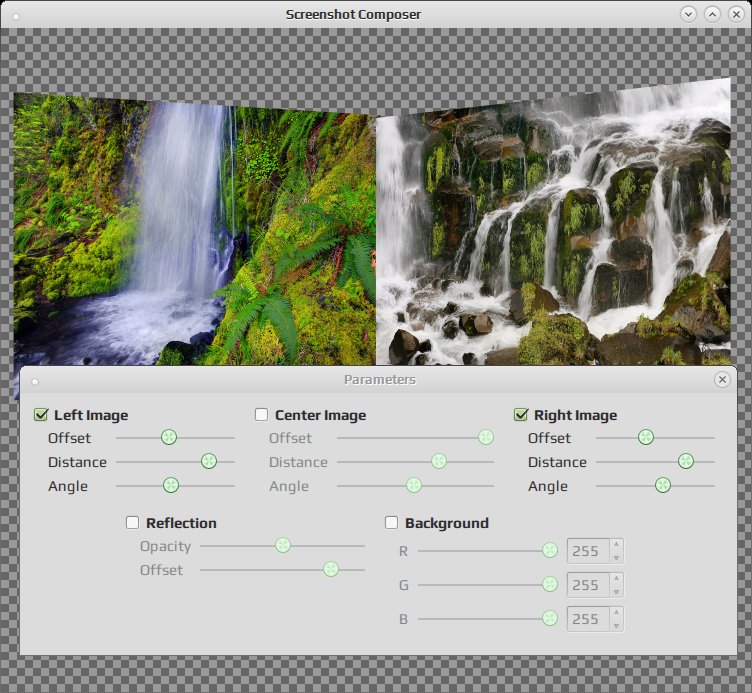Click the Right Image Offset slider handle
The height and width of the screenshot is (693, 752).
(646, 437)
